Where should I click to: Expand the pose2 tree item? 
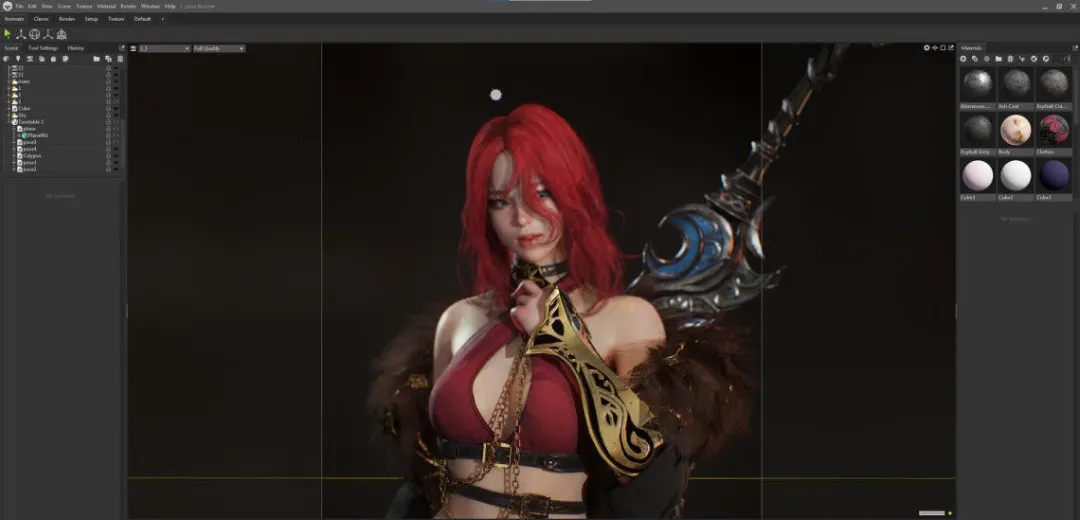[x=14, y=169]
